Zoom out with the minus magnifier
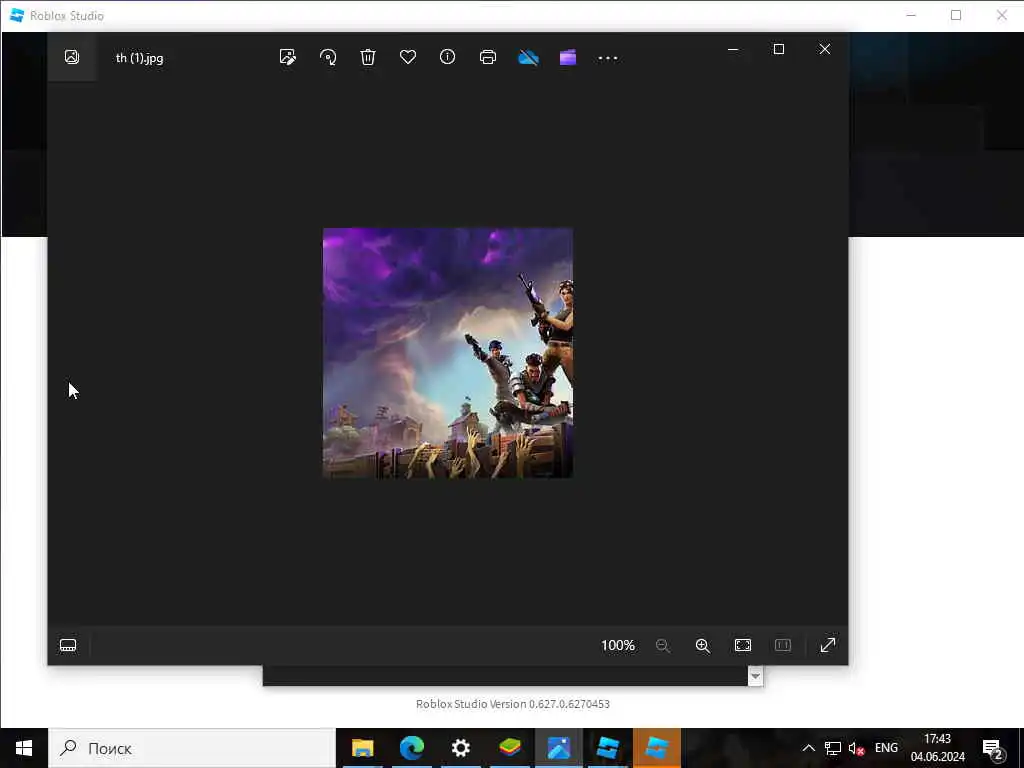The width and height of the screenshot is (1024, 768). [x=662, y=645]
